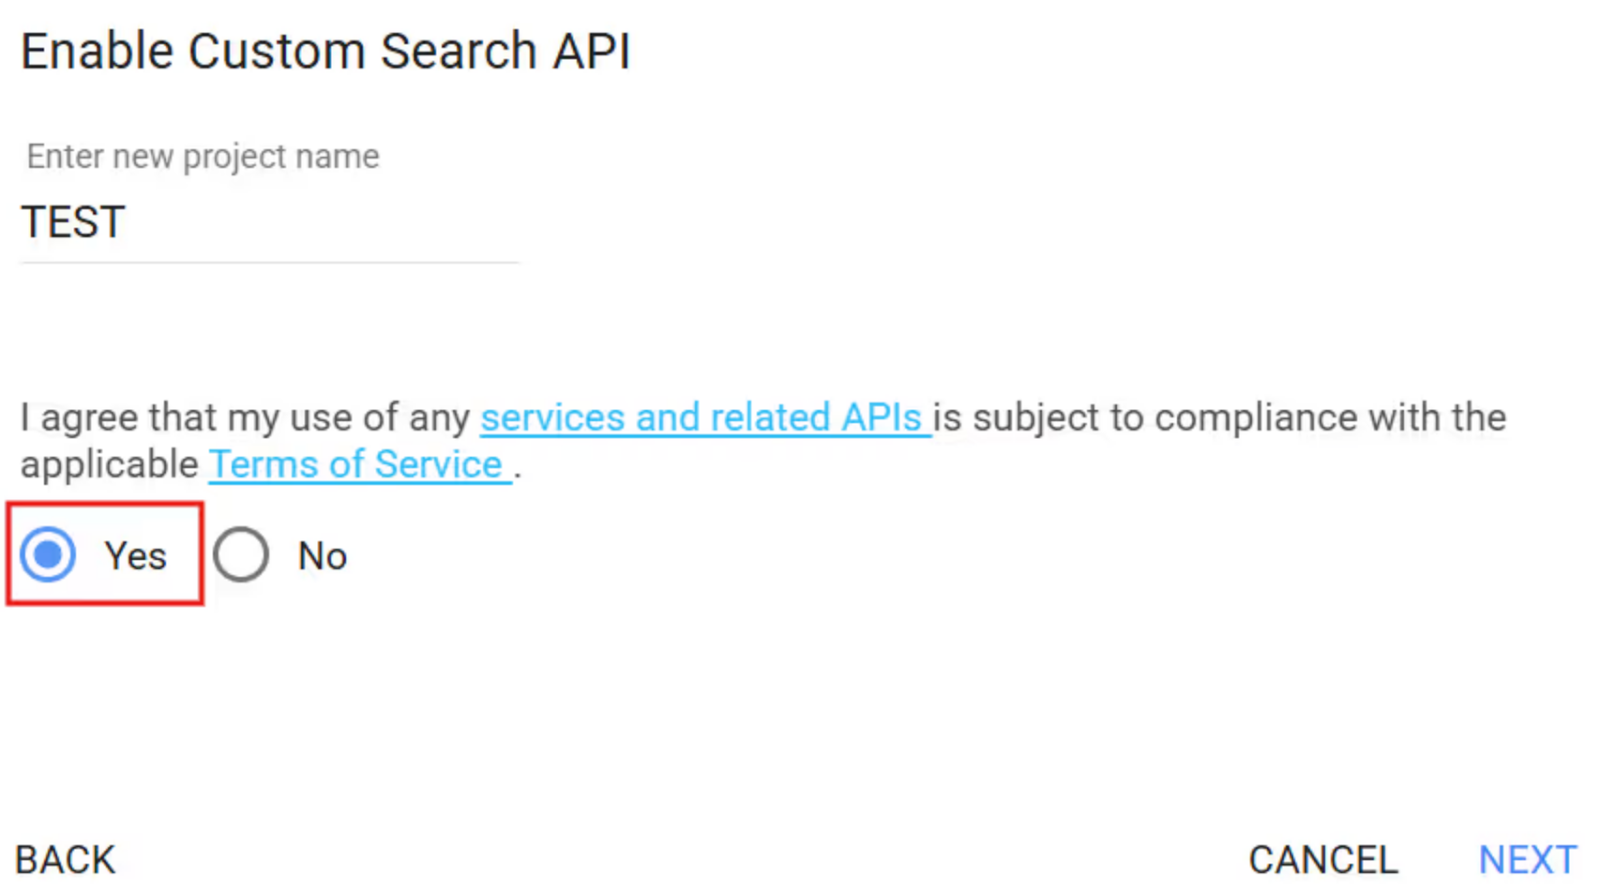Click the "Yes" label text
The height and width of the screenshot is (893, 1600).
(135, 556)
